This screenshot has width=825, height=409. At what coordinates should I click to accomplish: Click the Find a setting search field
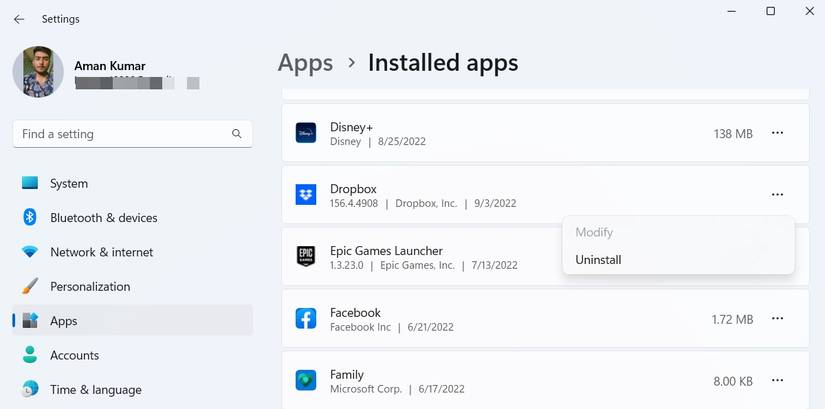pos(133,134)
